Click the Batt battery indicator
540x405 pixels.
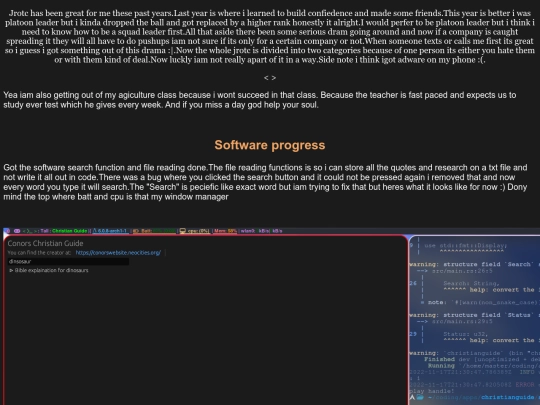point(154,231)
